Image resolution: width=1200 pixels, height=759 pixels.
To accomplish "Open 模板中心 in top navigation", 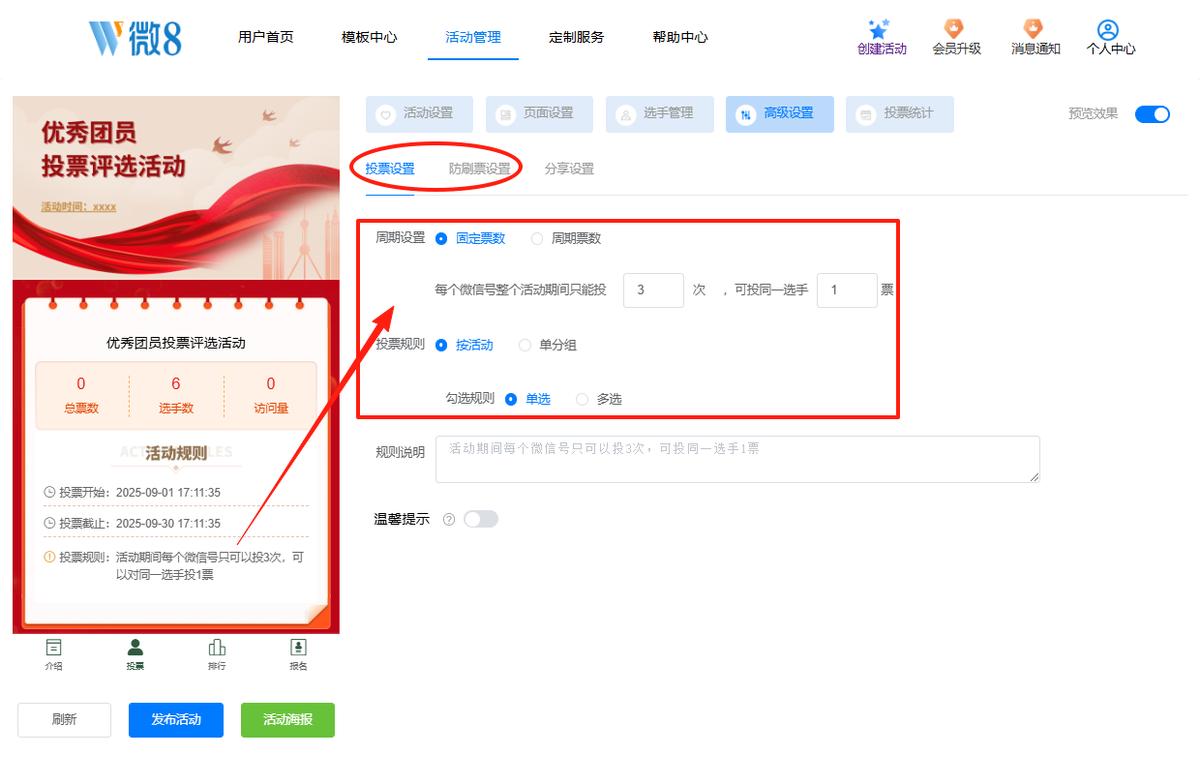I will pyautogui.click(x=369, y=38).
